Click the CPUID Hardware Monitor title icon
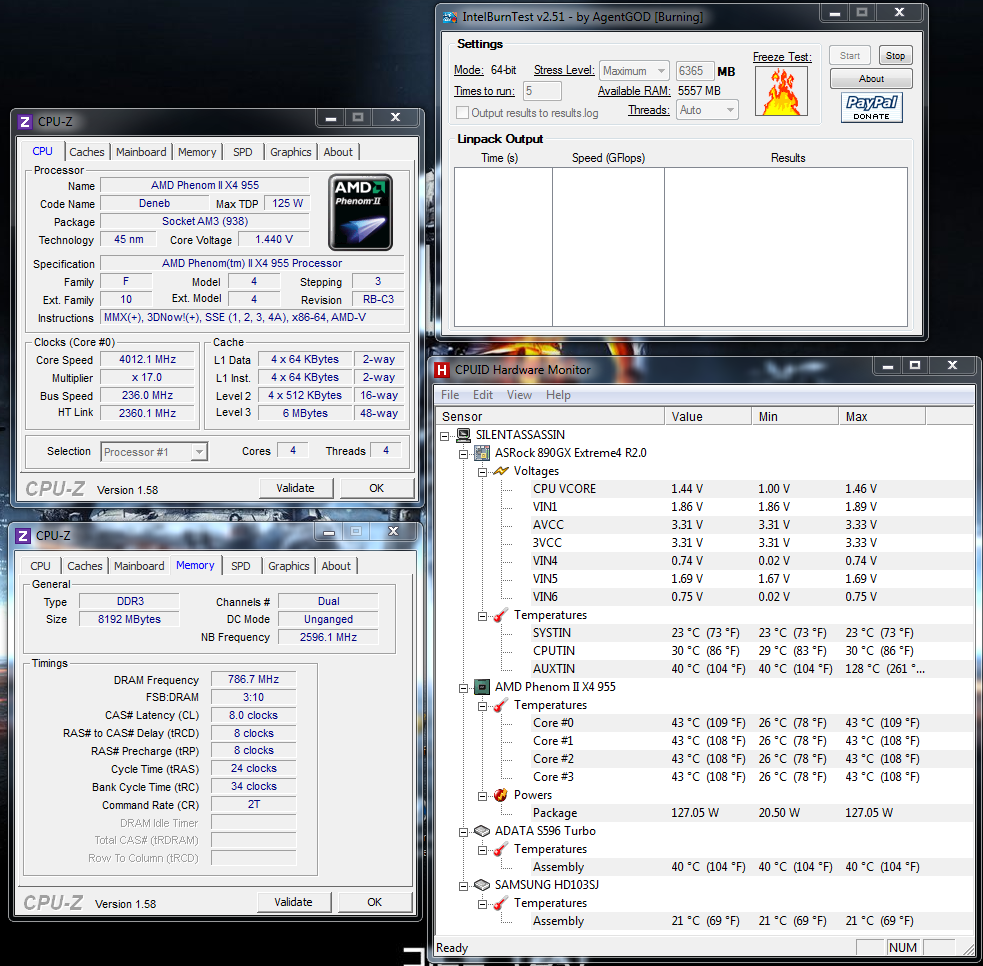 [x=442, y=370]
